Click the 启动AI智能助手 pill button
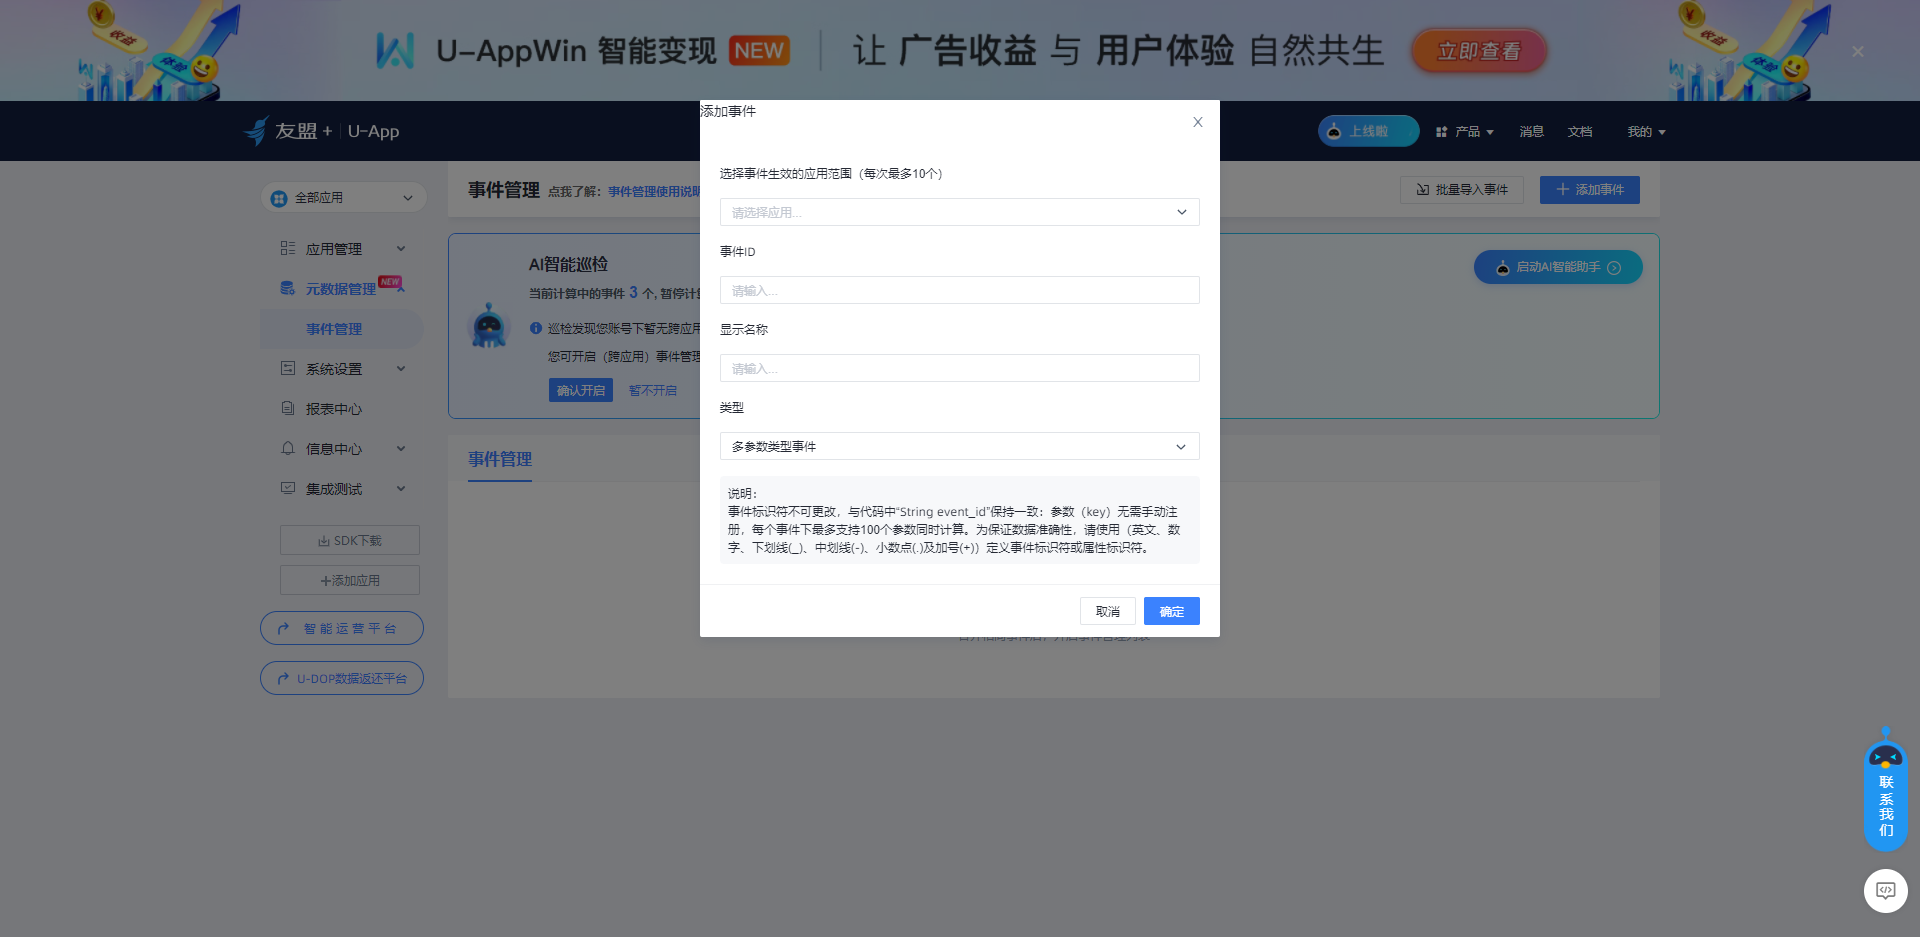The image size is (1920, 937). (1556, 267)
